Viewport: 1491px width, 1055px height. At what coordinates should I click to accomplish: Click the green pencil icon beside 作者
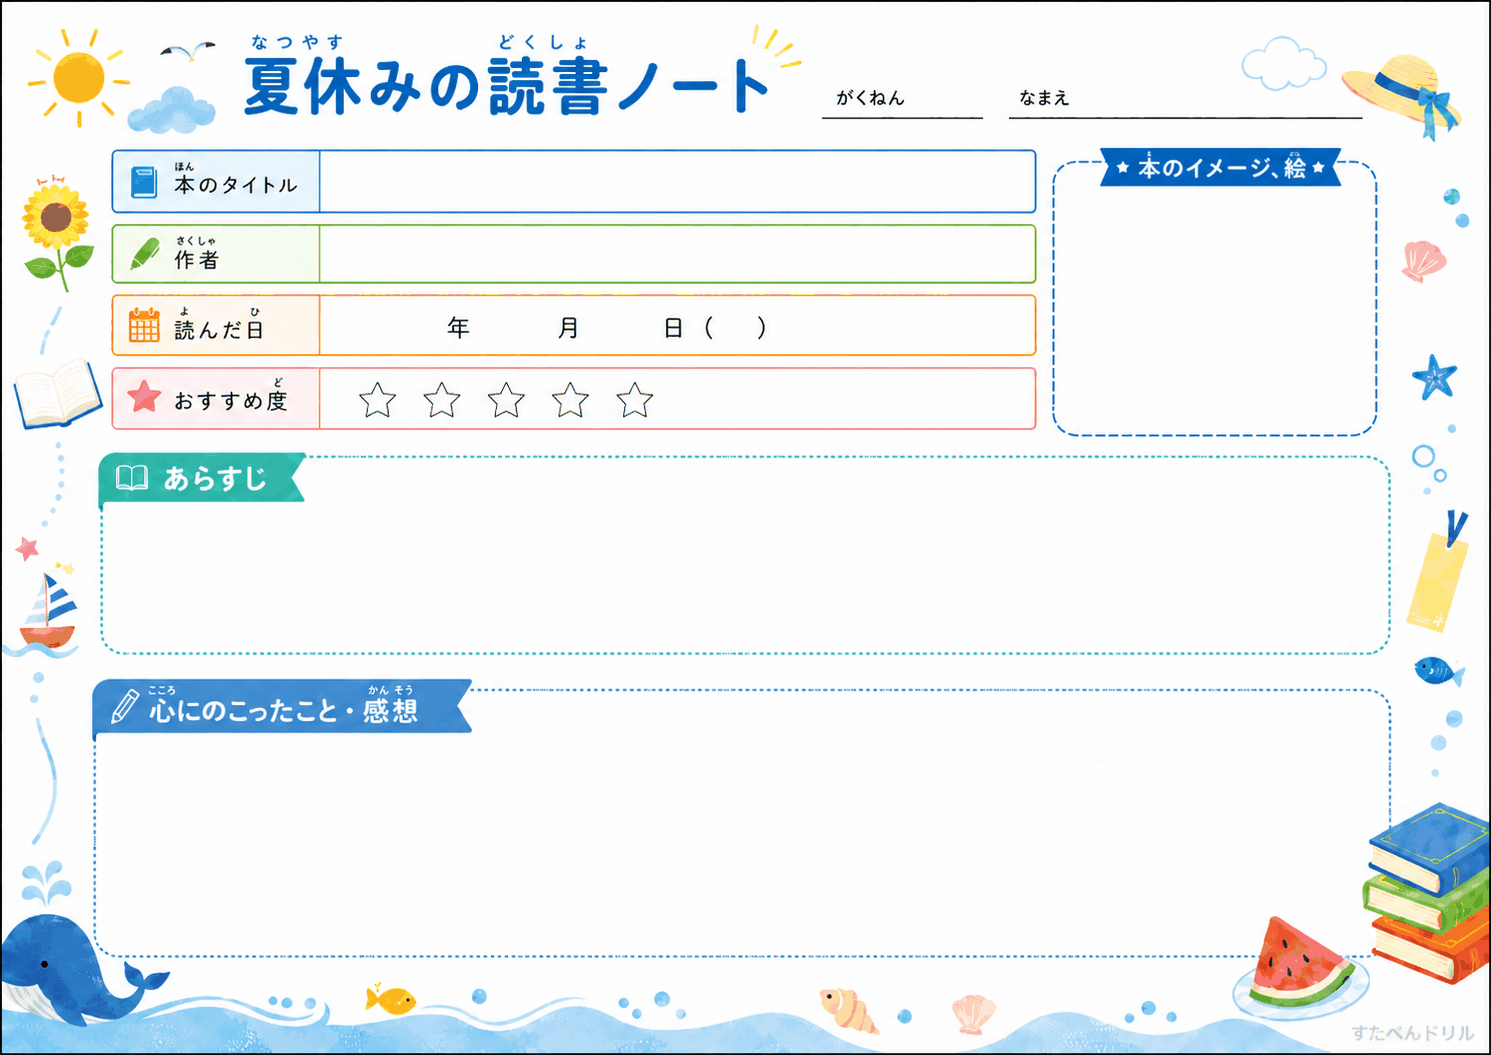(145, 255)
